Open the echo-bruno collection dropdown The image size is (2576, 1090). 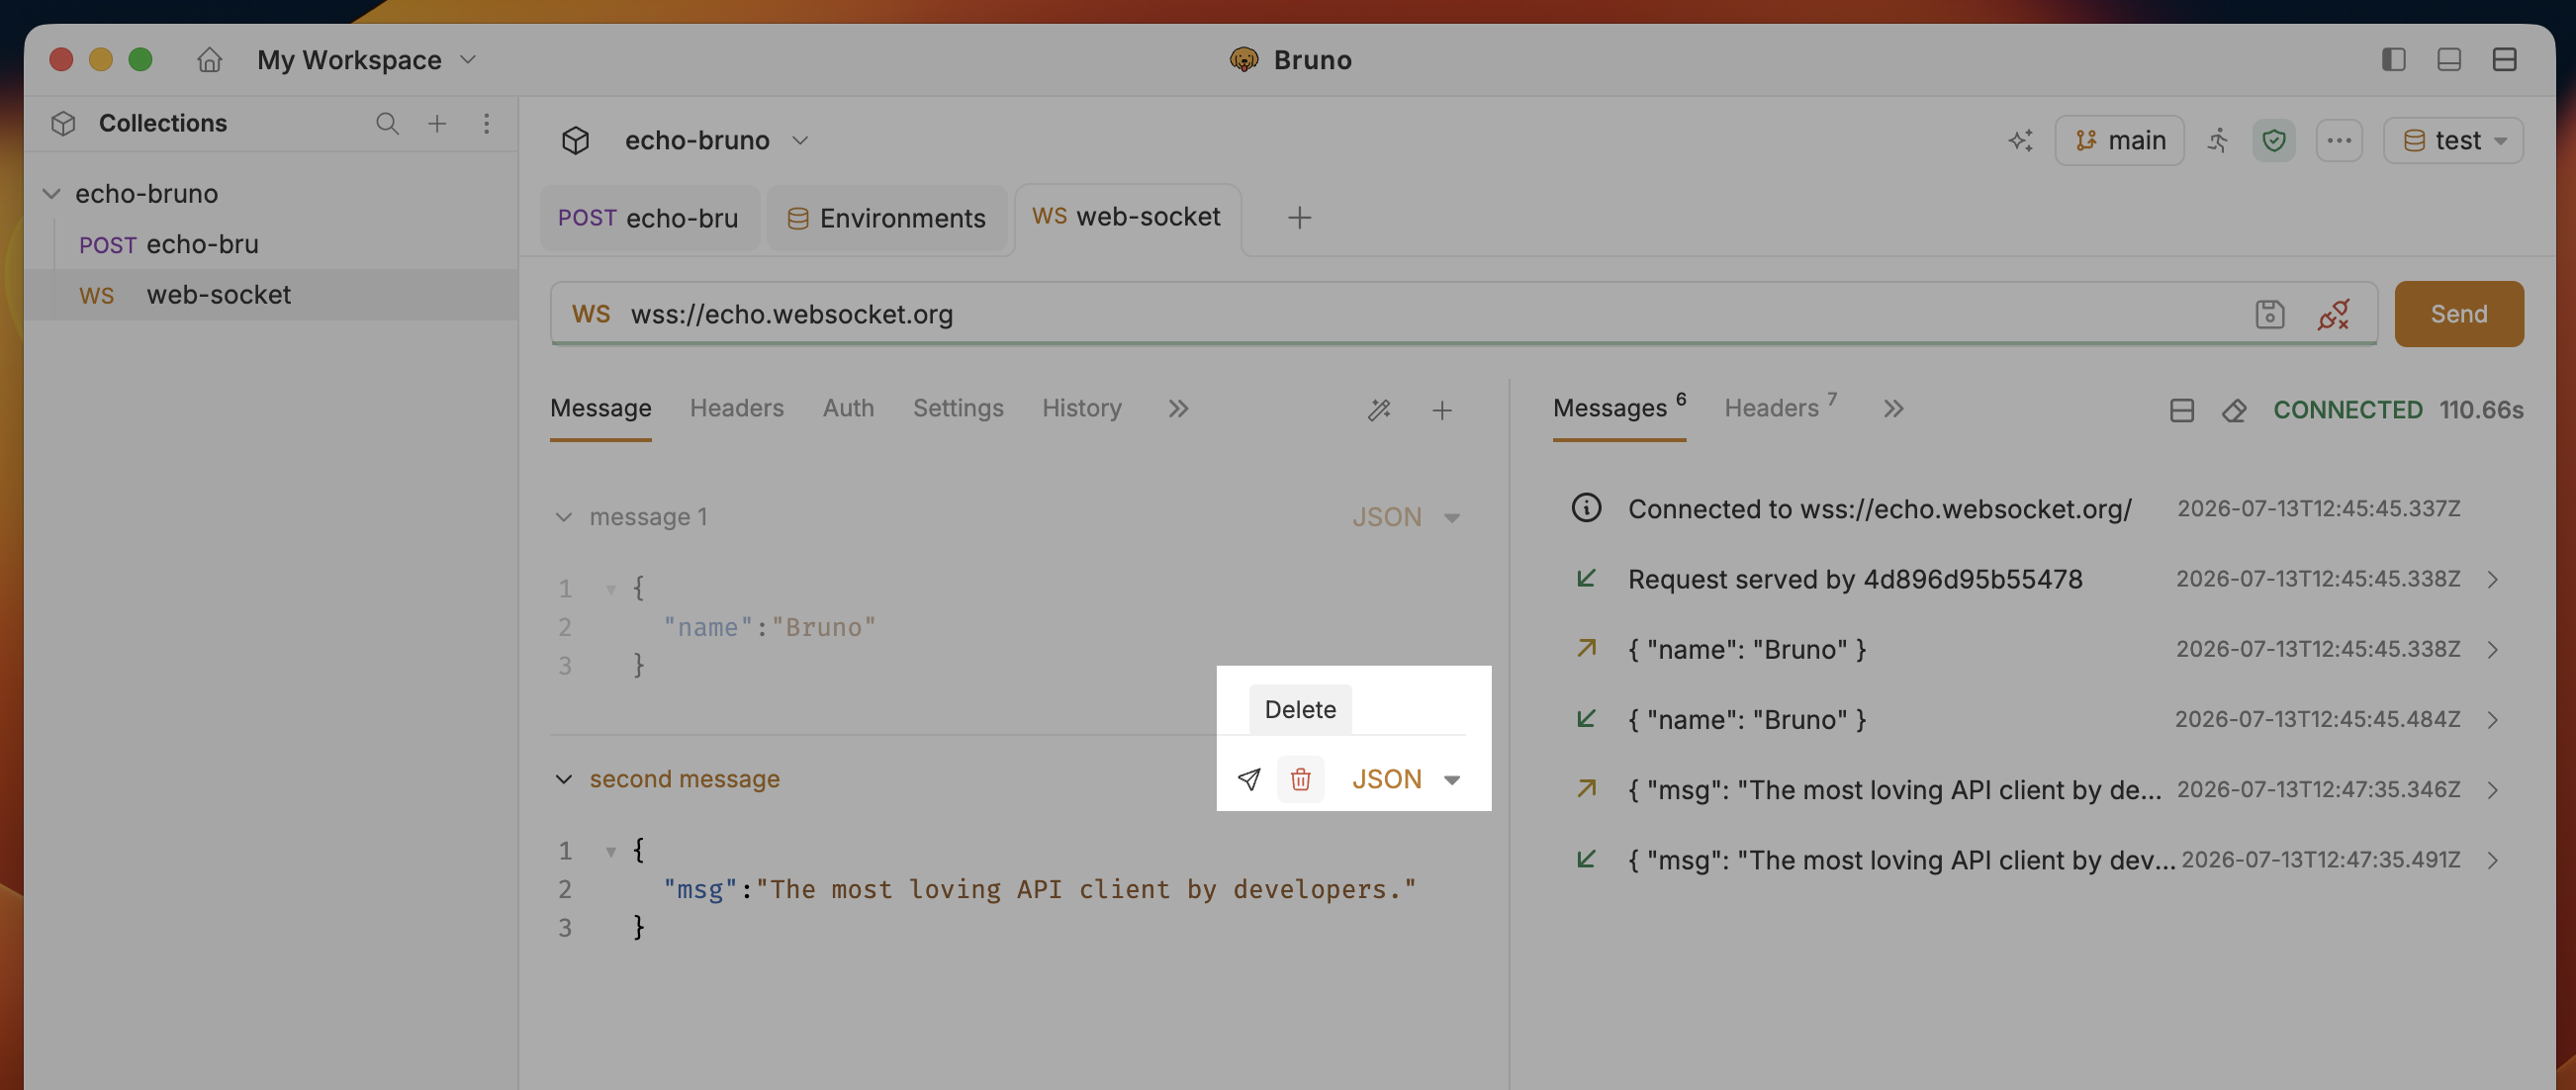pyautogui.click(x=716, y=140)
